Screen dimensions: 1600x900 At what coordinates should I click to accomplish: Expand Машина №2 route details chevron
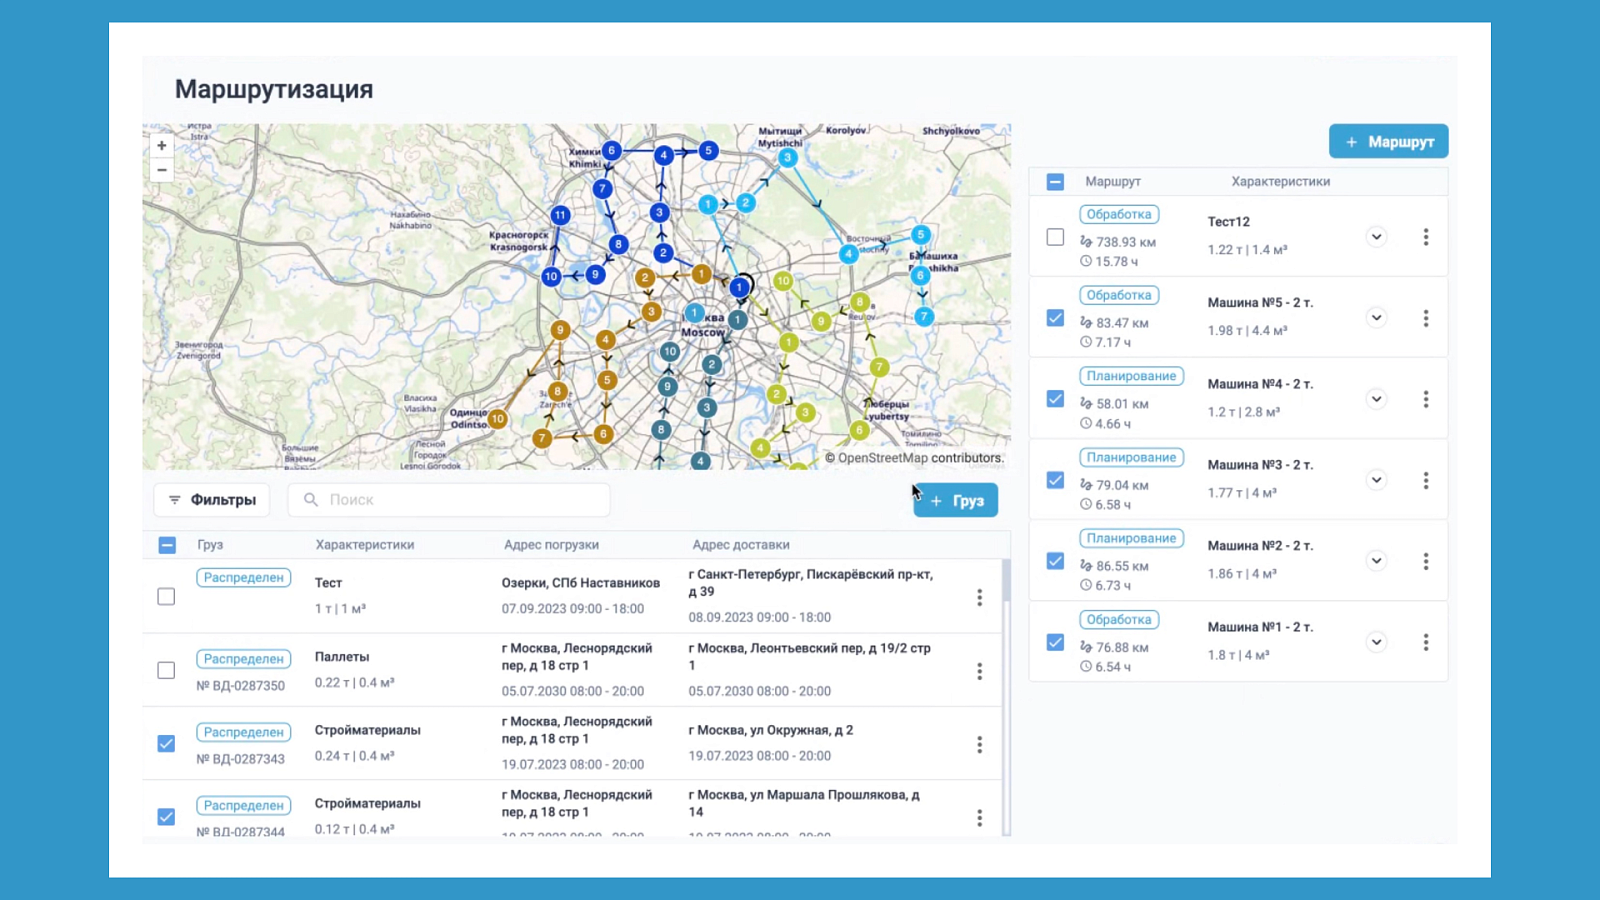(1377, 561)
